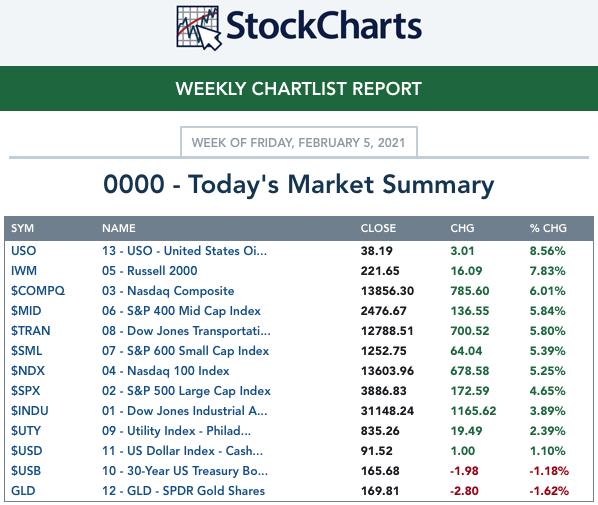Click the % CHG column header

548,228
